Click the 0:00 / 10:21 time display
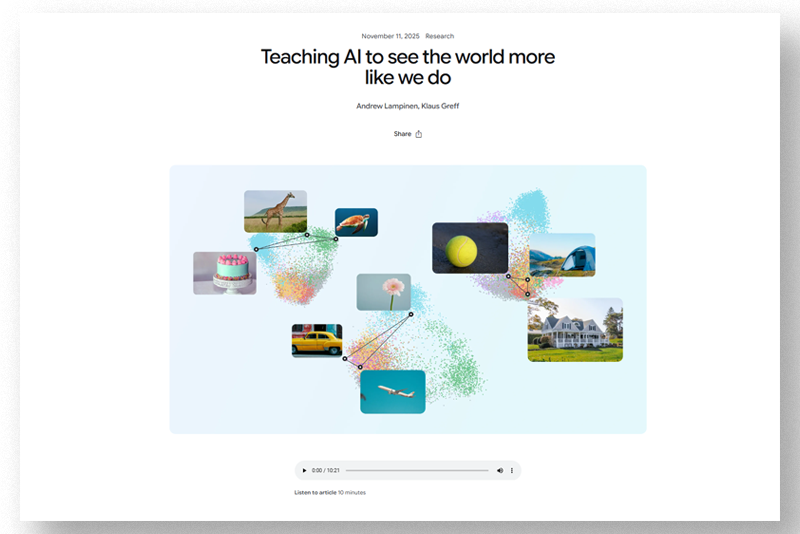Image resolution: width=800 pixels, height=534 pixels. tap(325, 470)
